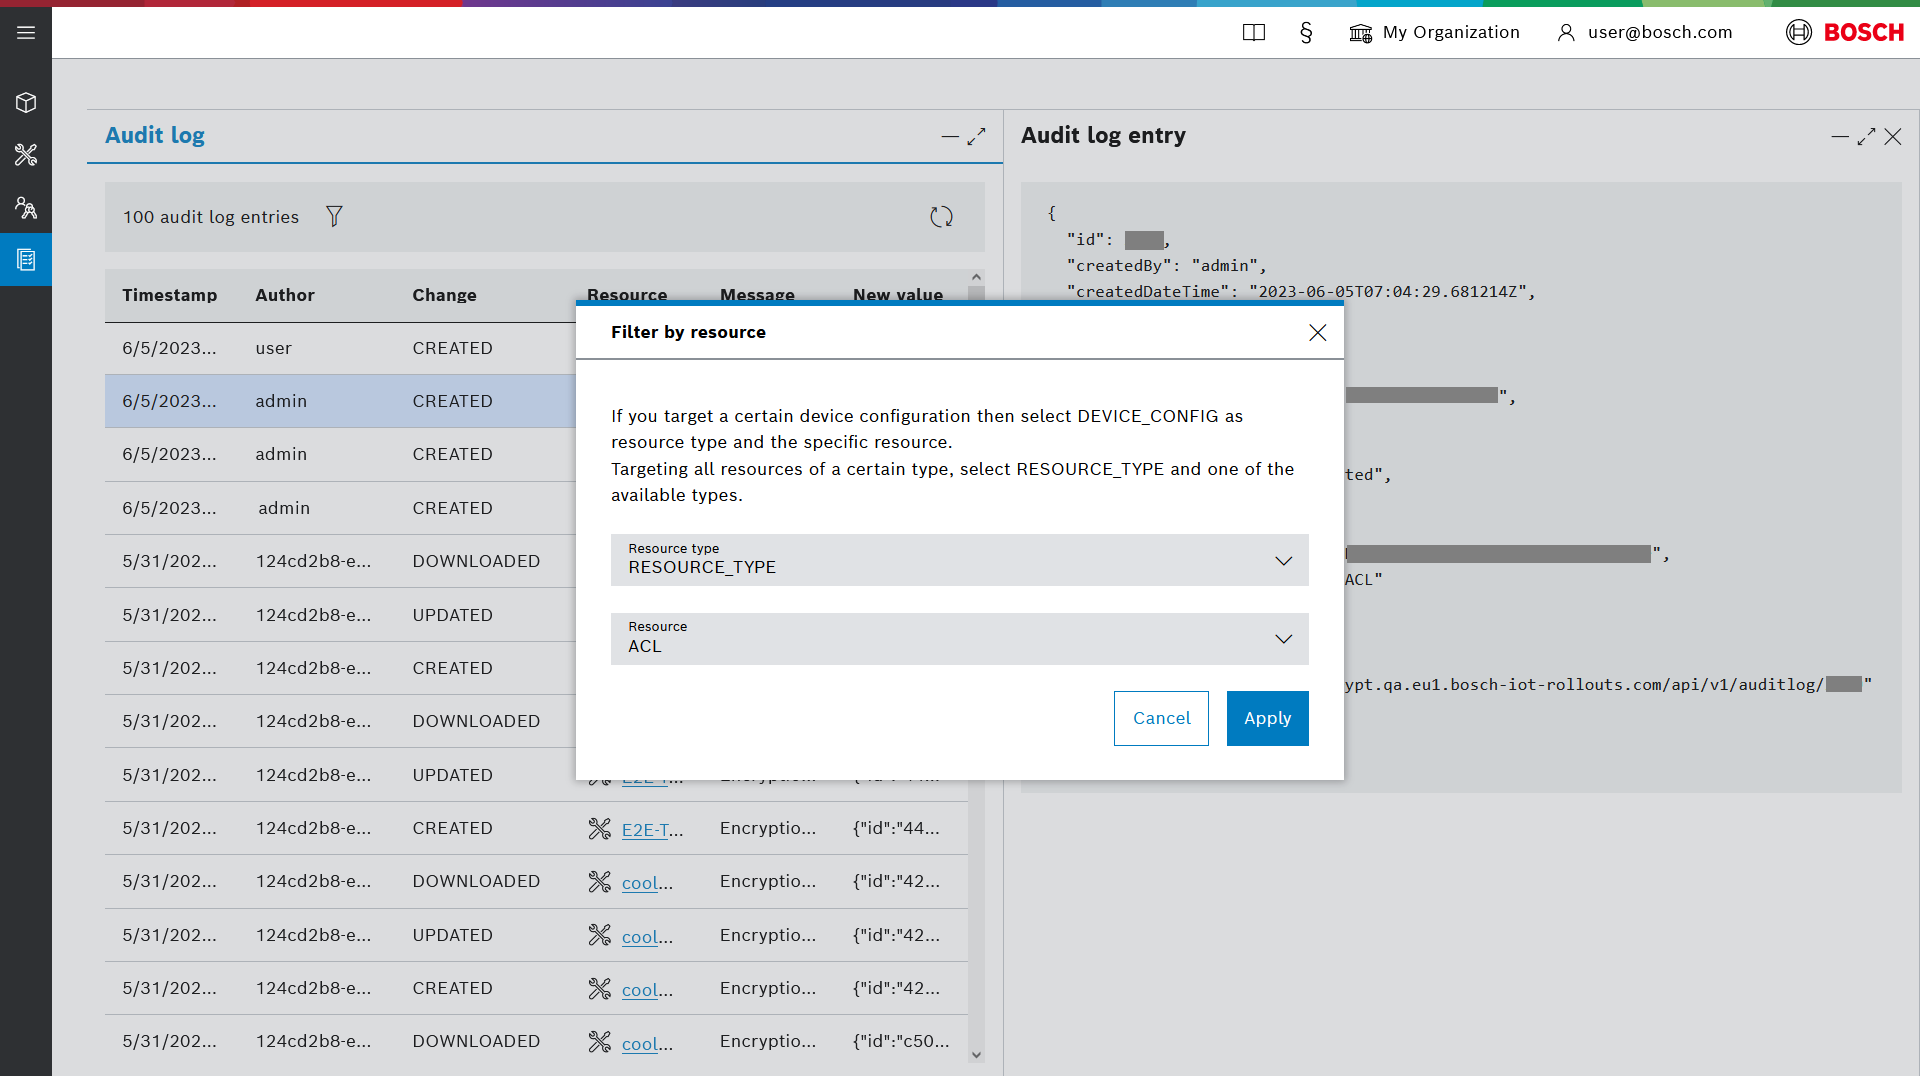Close the Filter by resource dialog
Image resolution: width=1920 pixels, height=1076 pixels.
tap(1317, 333)
